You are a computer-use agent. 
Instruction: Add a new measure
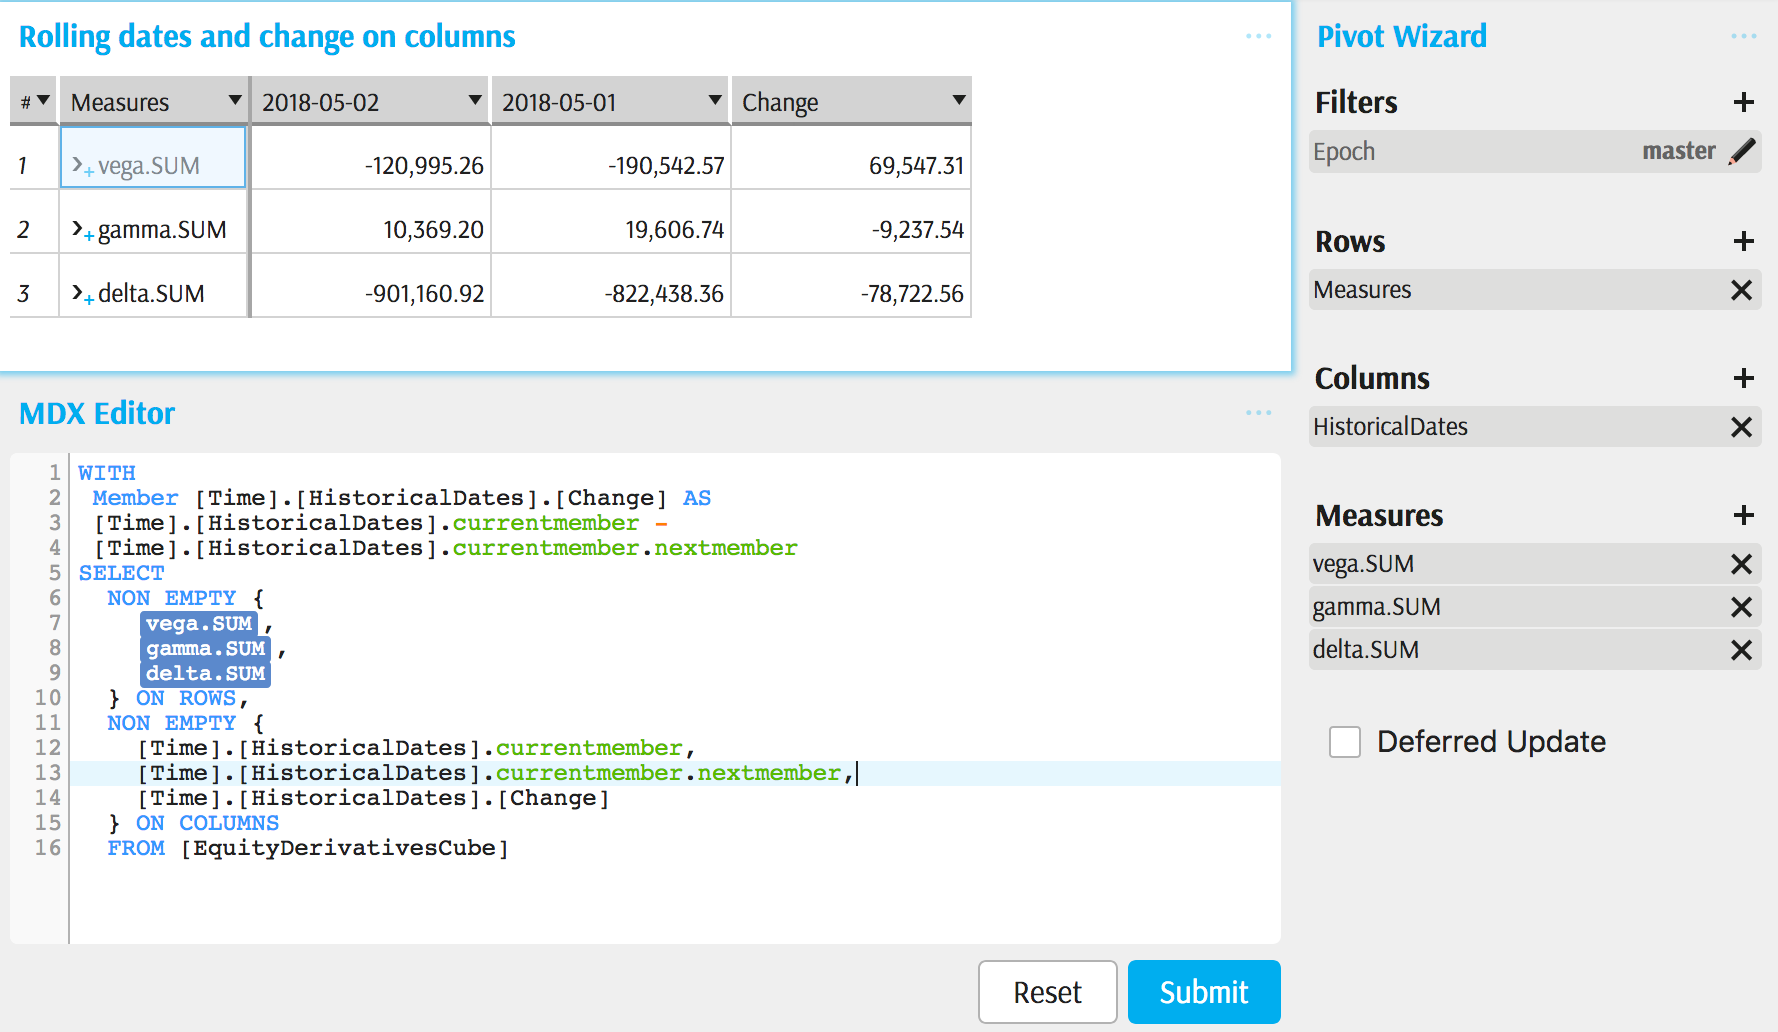[1743, 515]
